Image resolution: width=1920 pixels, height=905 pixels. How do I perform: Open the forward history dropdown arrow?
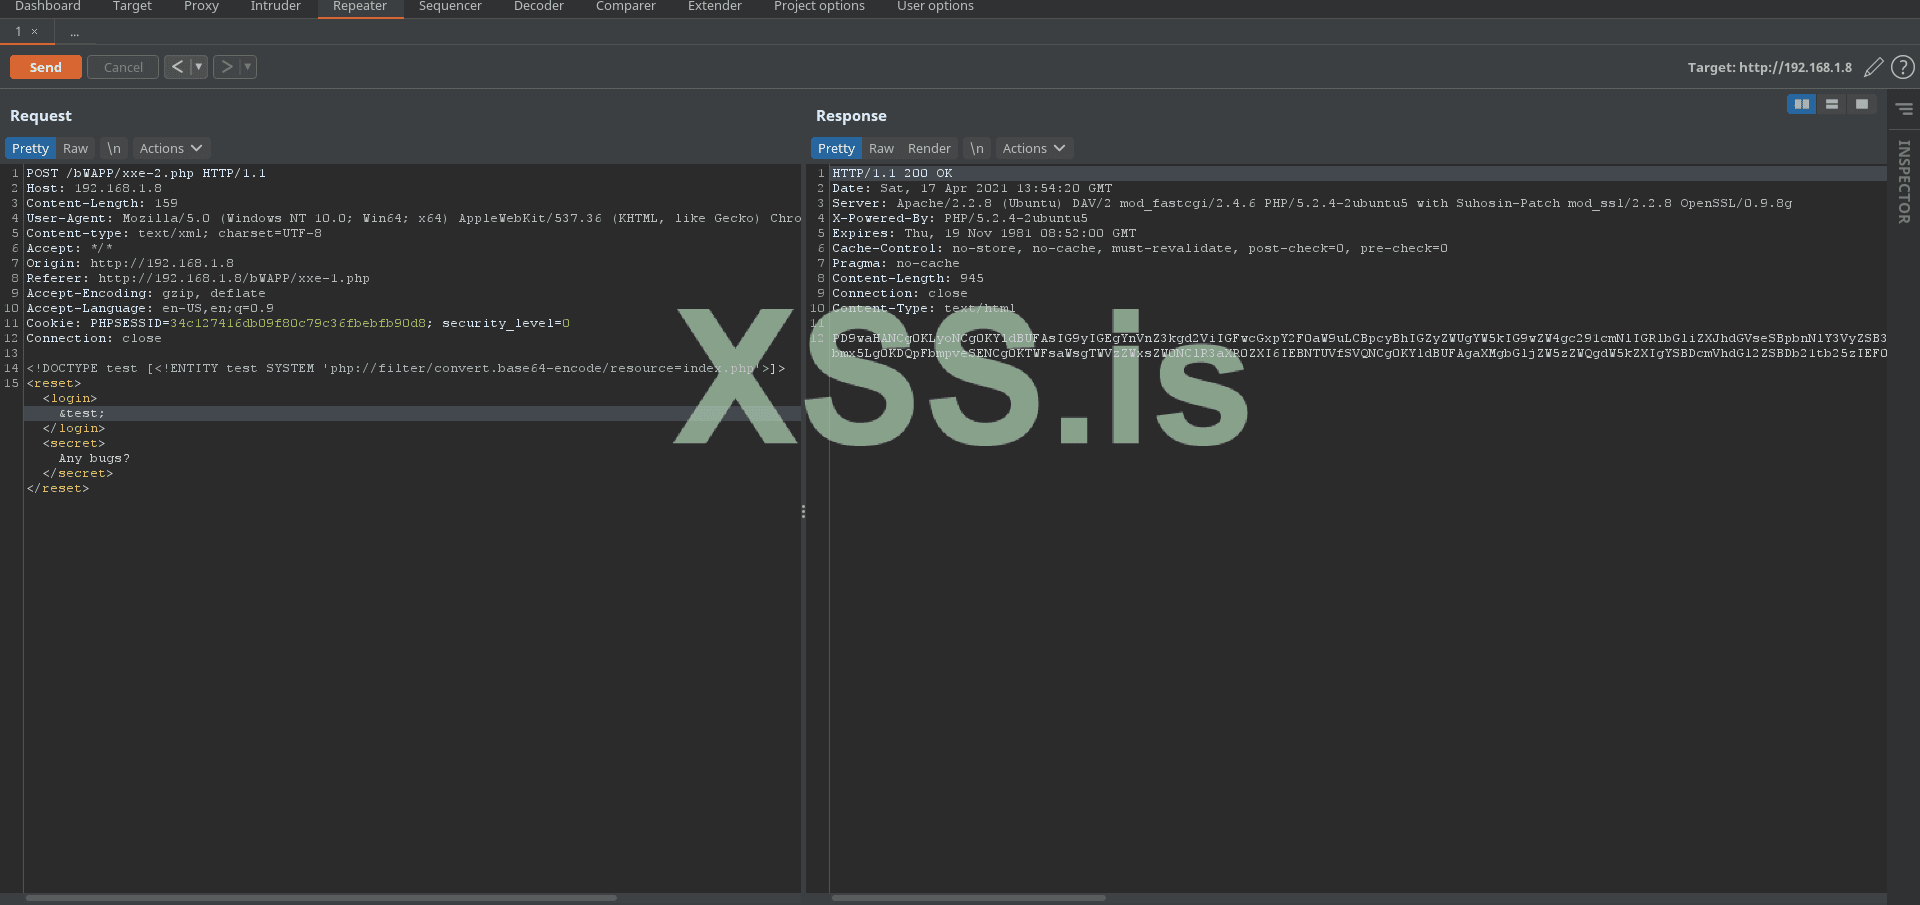[248, 67]
